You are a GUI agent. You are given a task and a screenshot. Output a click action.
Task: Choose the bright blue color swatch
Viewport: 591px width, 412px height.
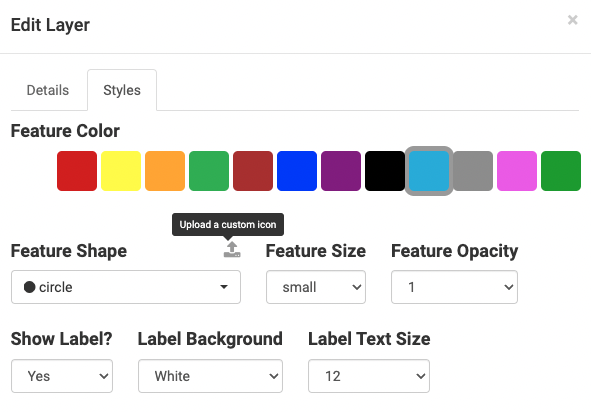click(x=297, y=171)
